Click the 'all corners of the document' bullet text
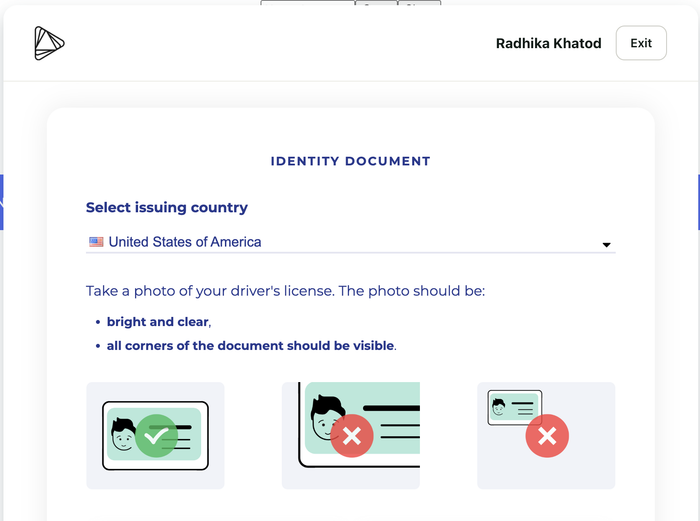Image resolution: width=700 pixels, height=521 pixels. click(251, 346)
